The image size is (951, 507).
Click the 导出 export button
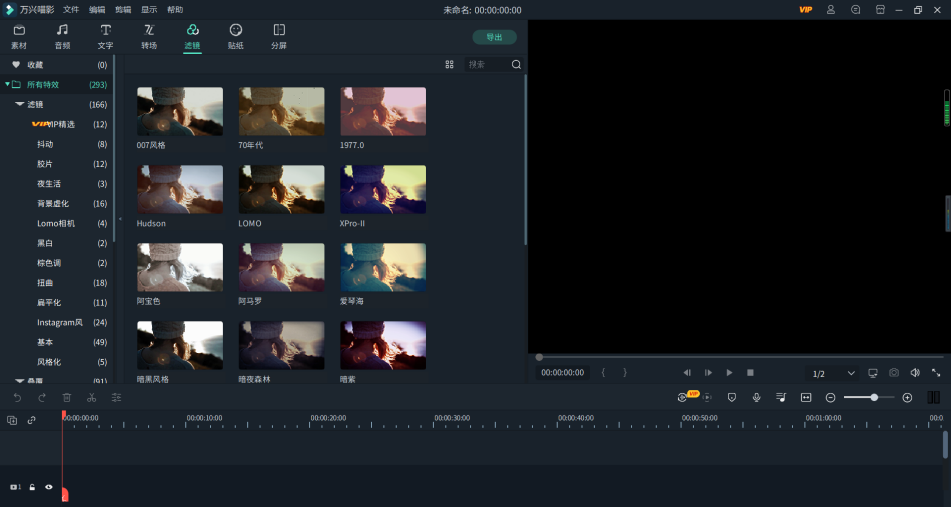(x=494, y=37)
